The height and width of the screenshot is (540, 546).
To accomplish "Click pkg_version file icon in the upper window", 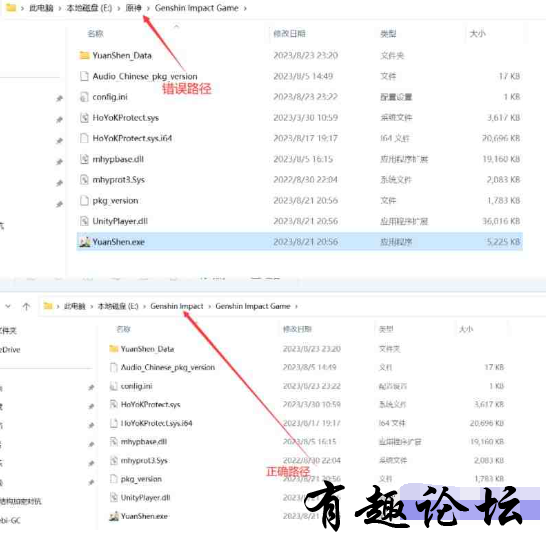I will (x=84, y=201).
